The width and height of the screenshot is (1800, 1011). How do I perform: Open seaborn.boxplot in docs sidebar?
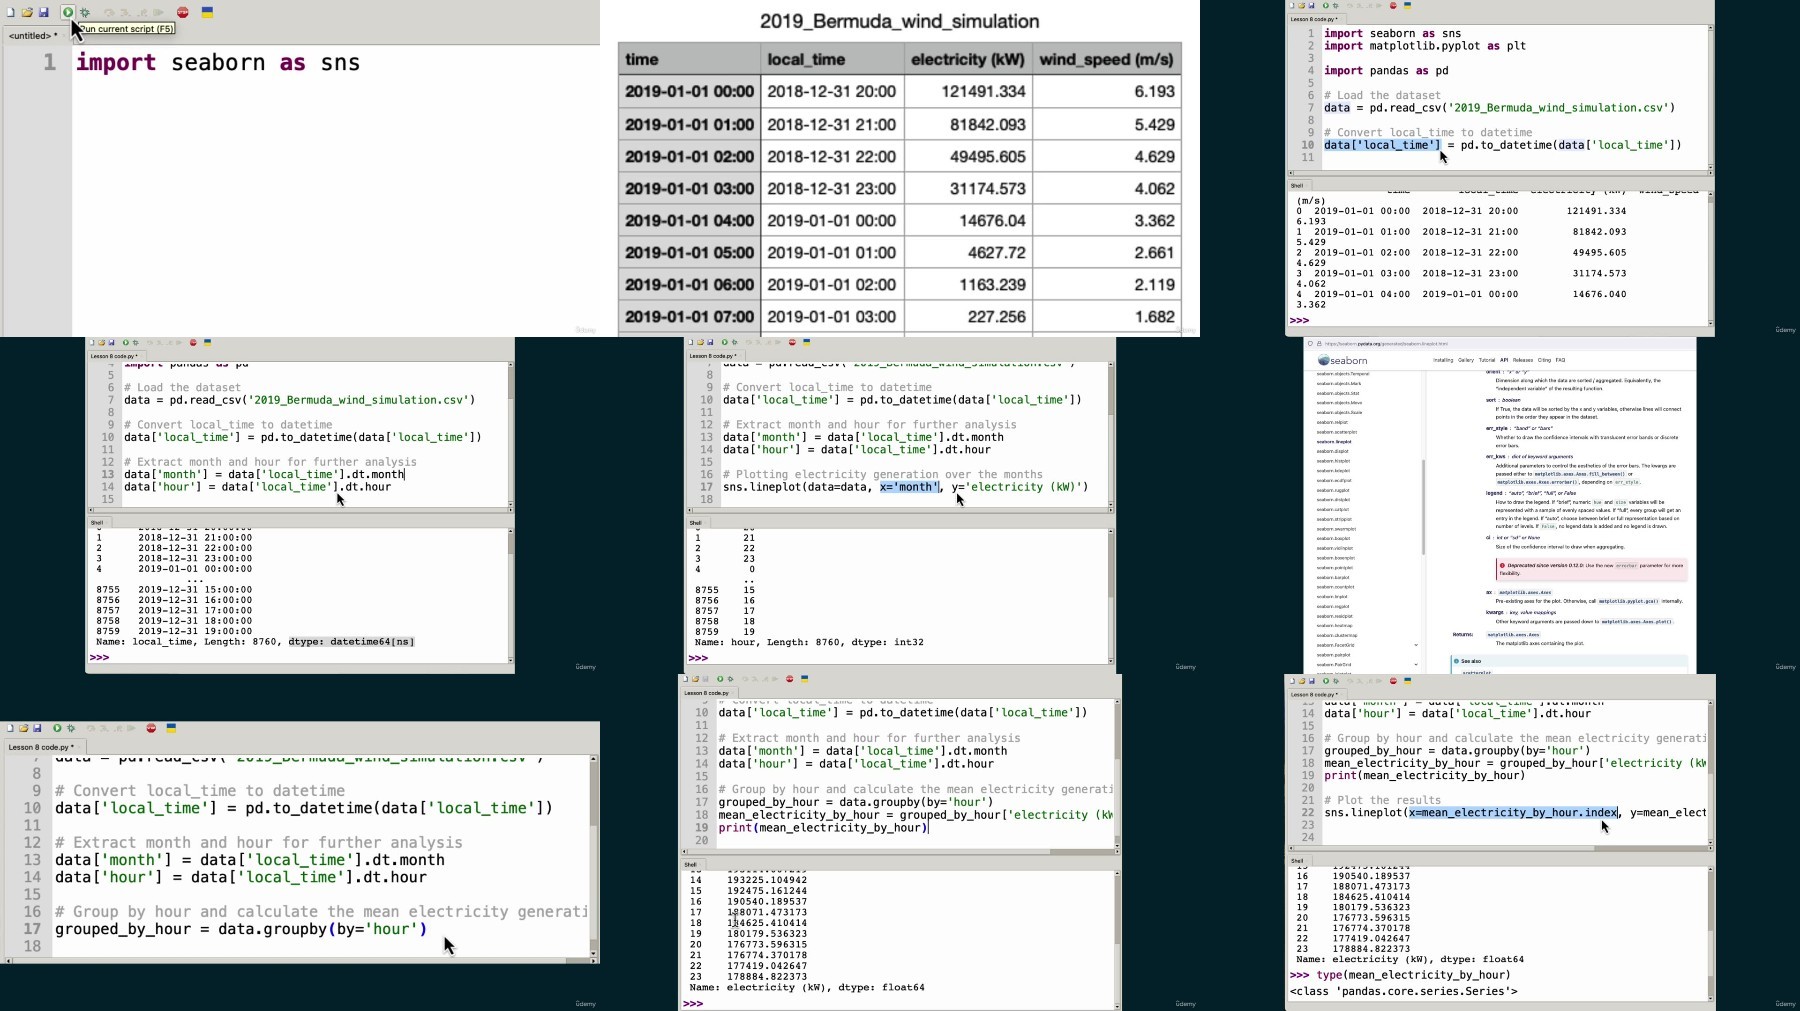point(1333,538)
